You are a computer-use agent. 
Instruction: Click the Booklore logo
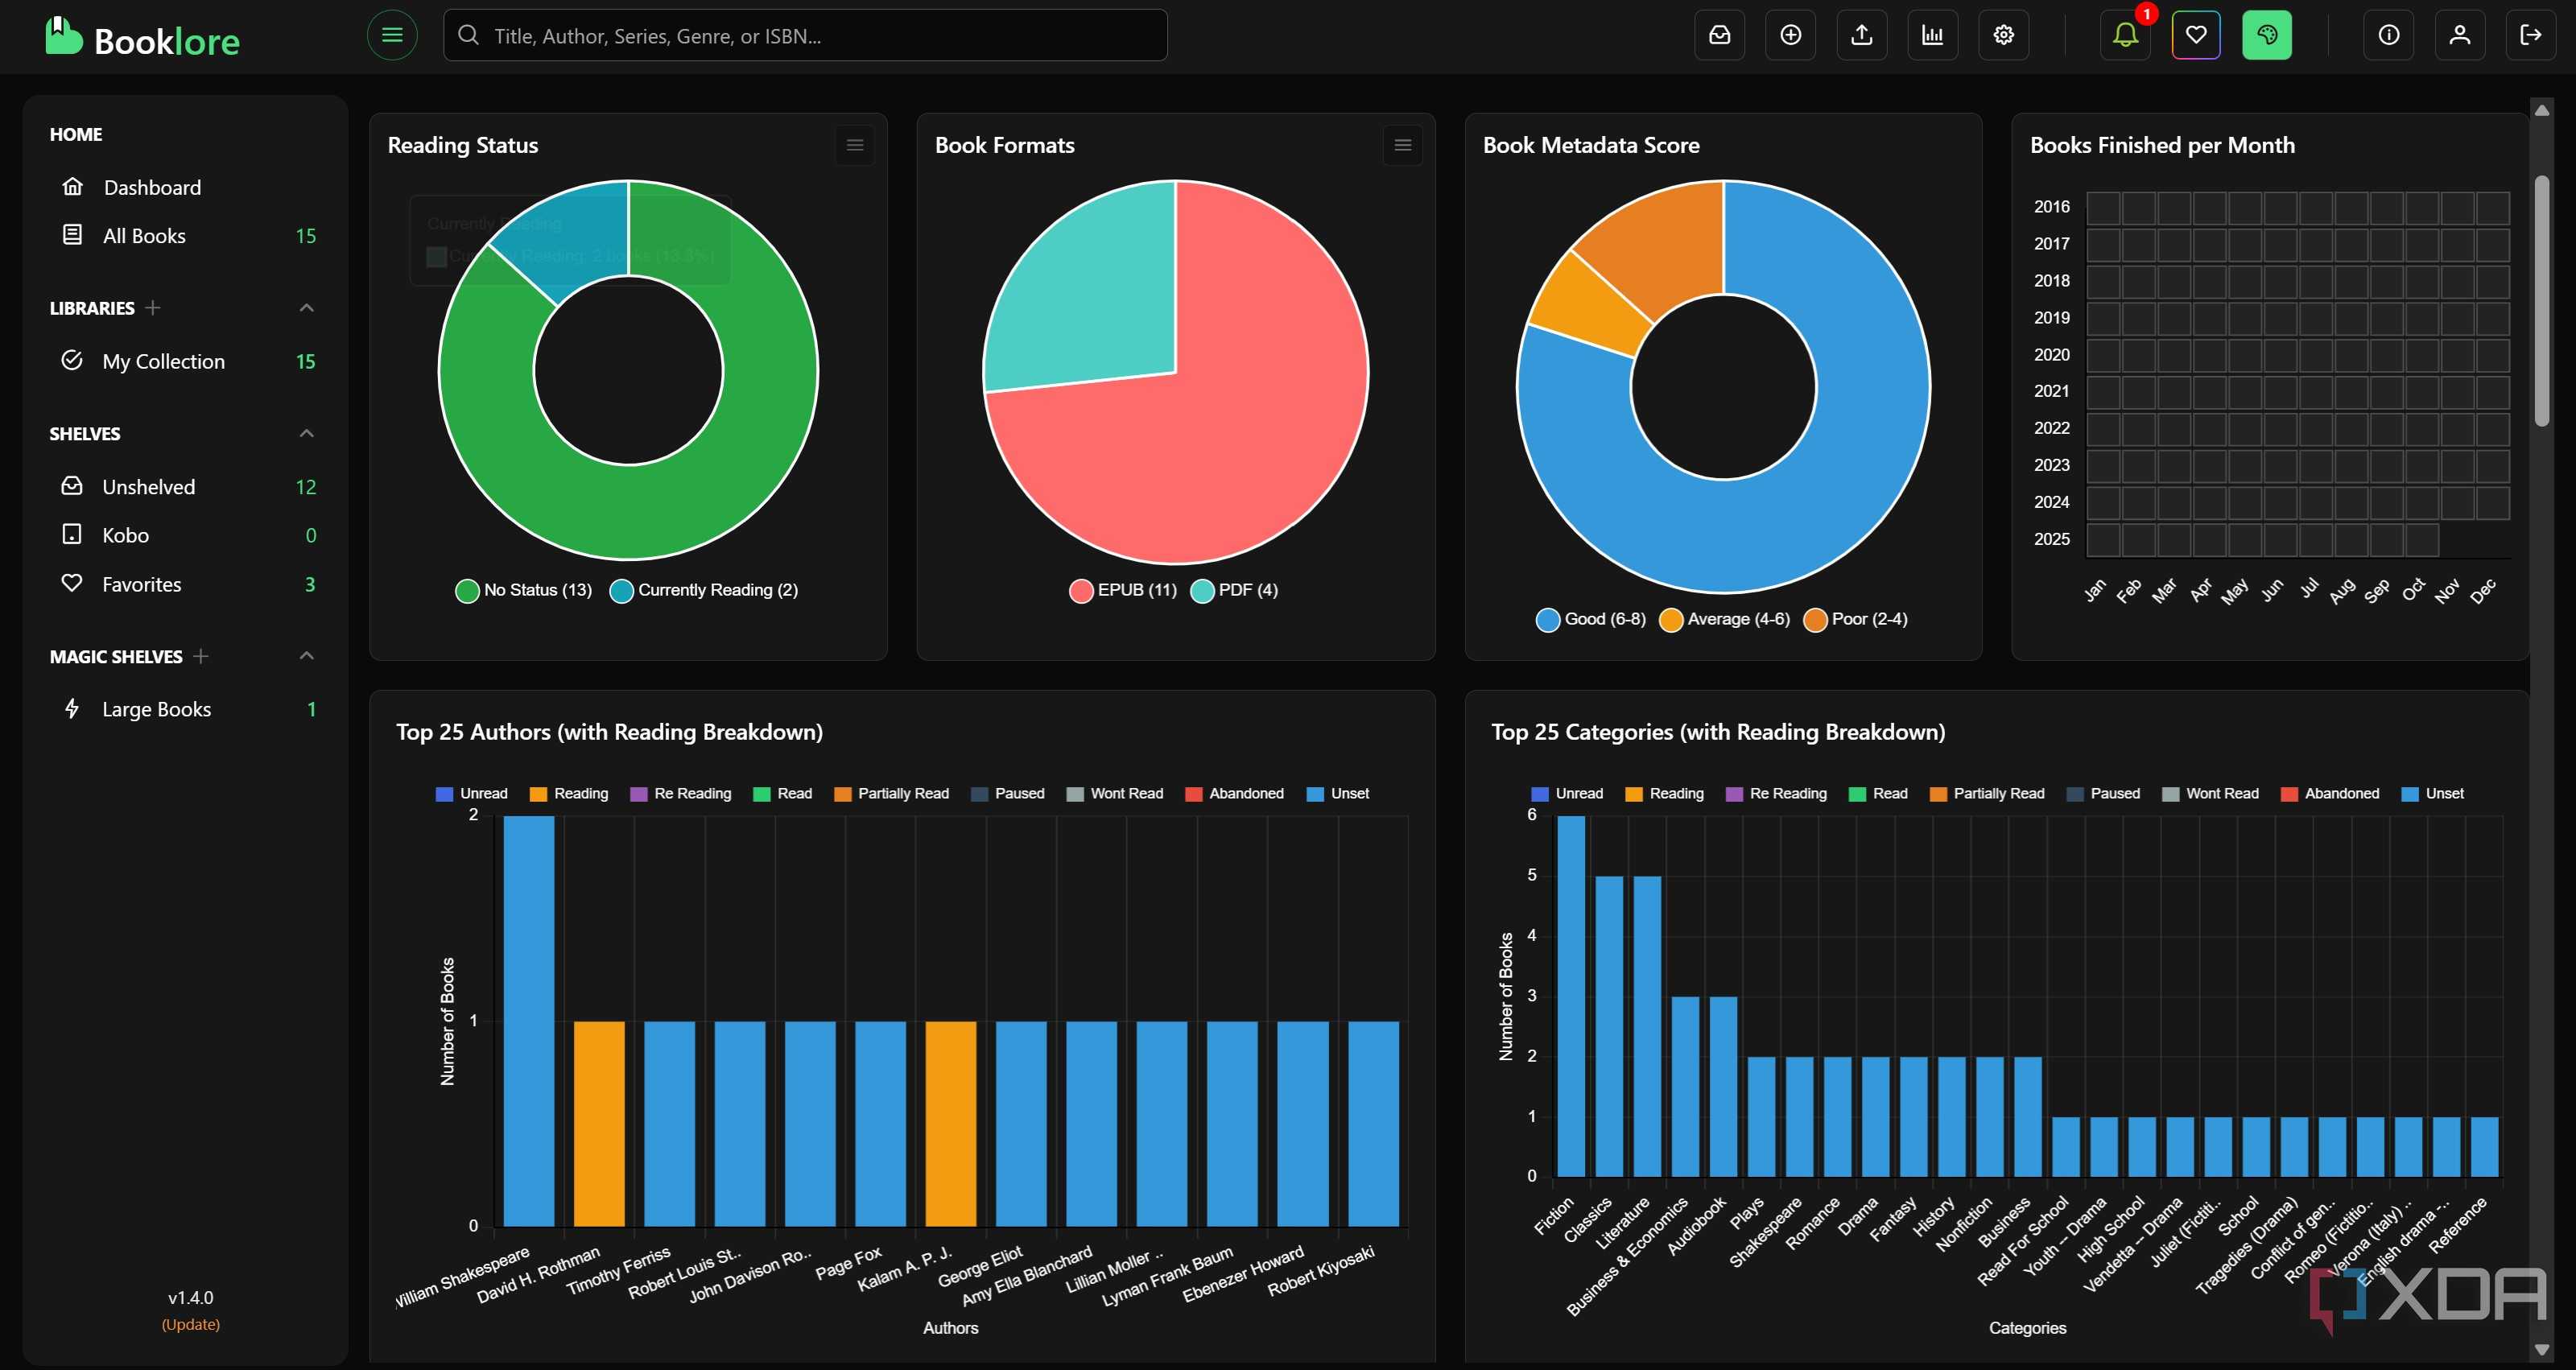[x=142, y=39]
